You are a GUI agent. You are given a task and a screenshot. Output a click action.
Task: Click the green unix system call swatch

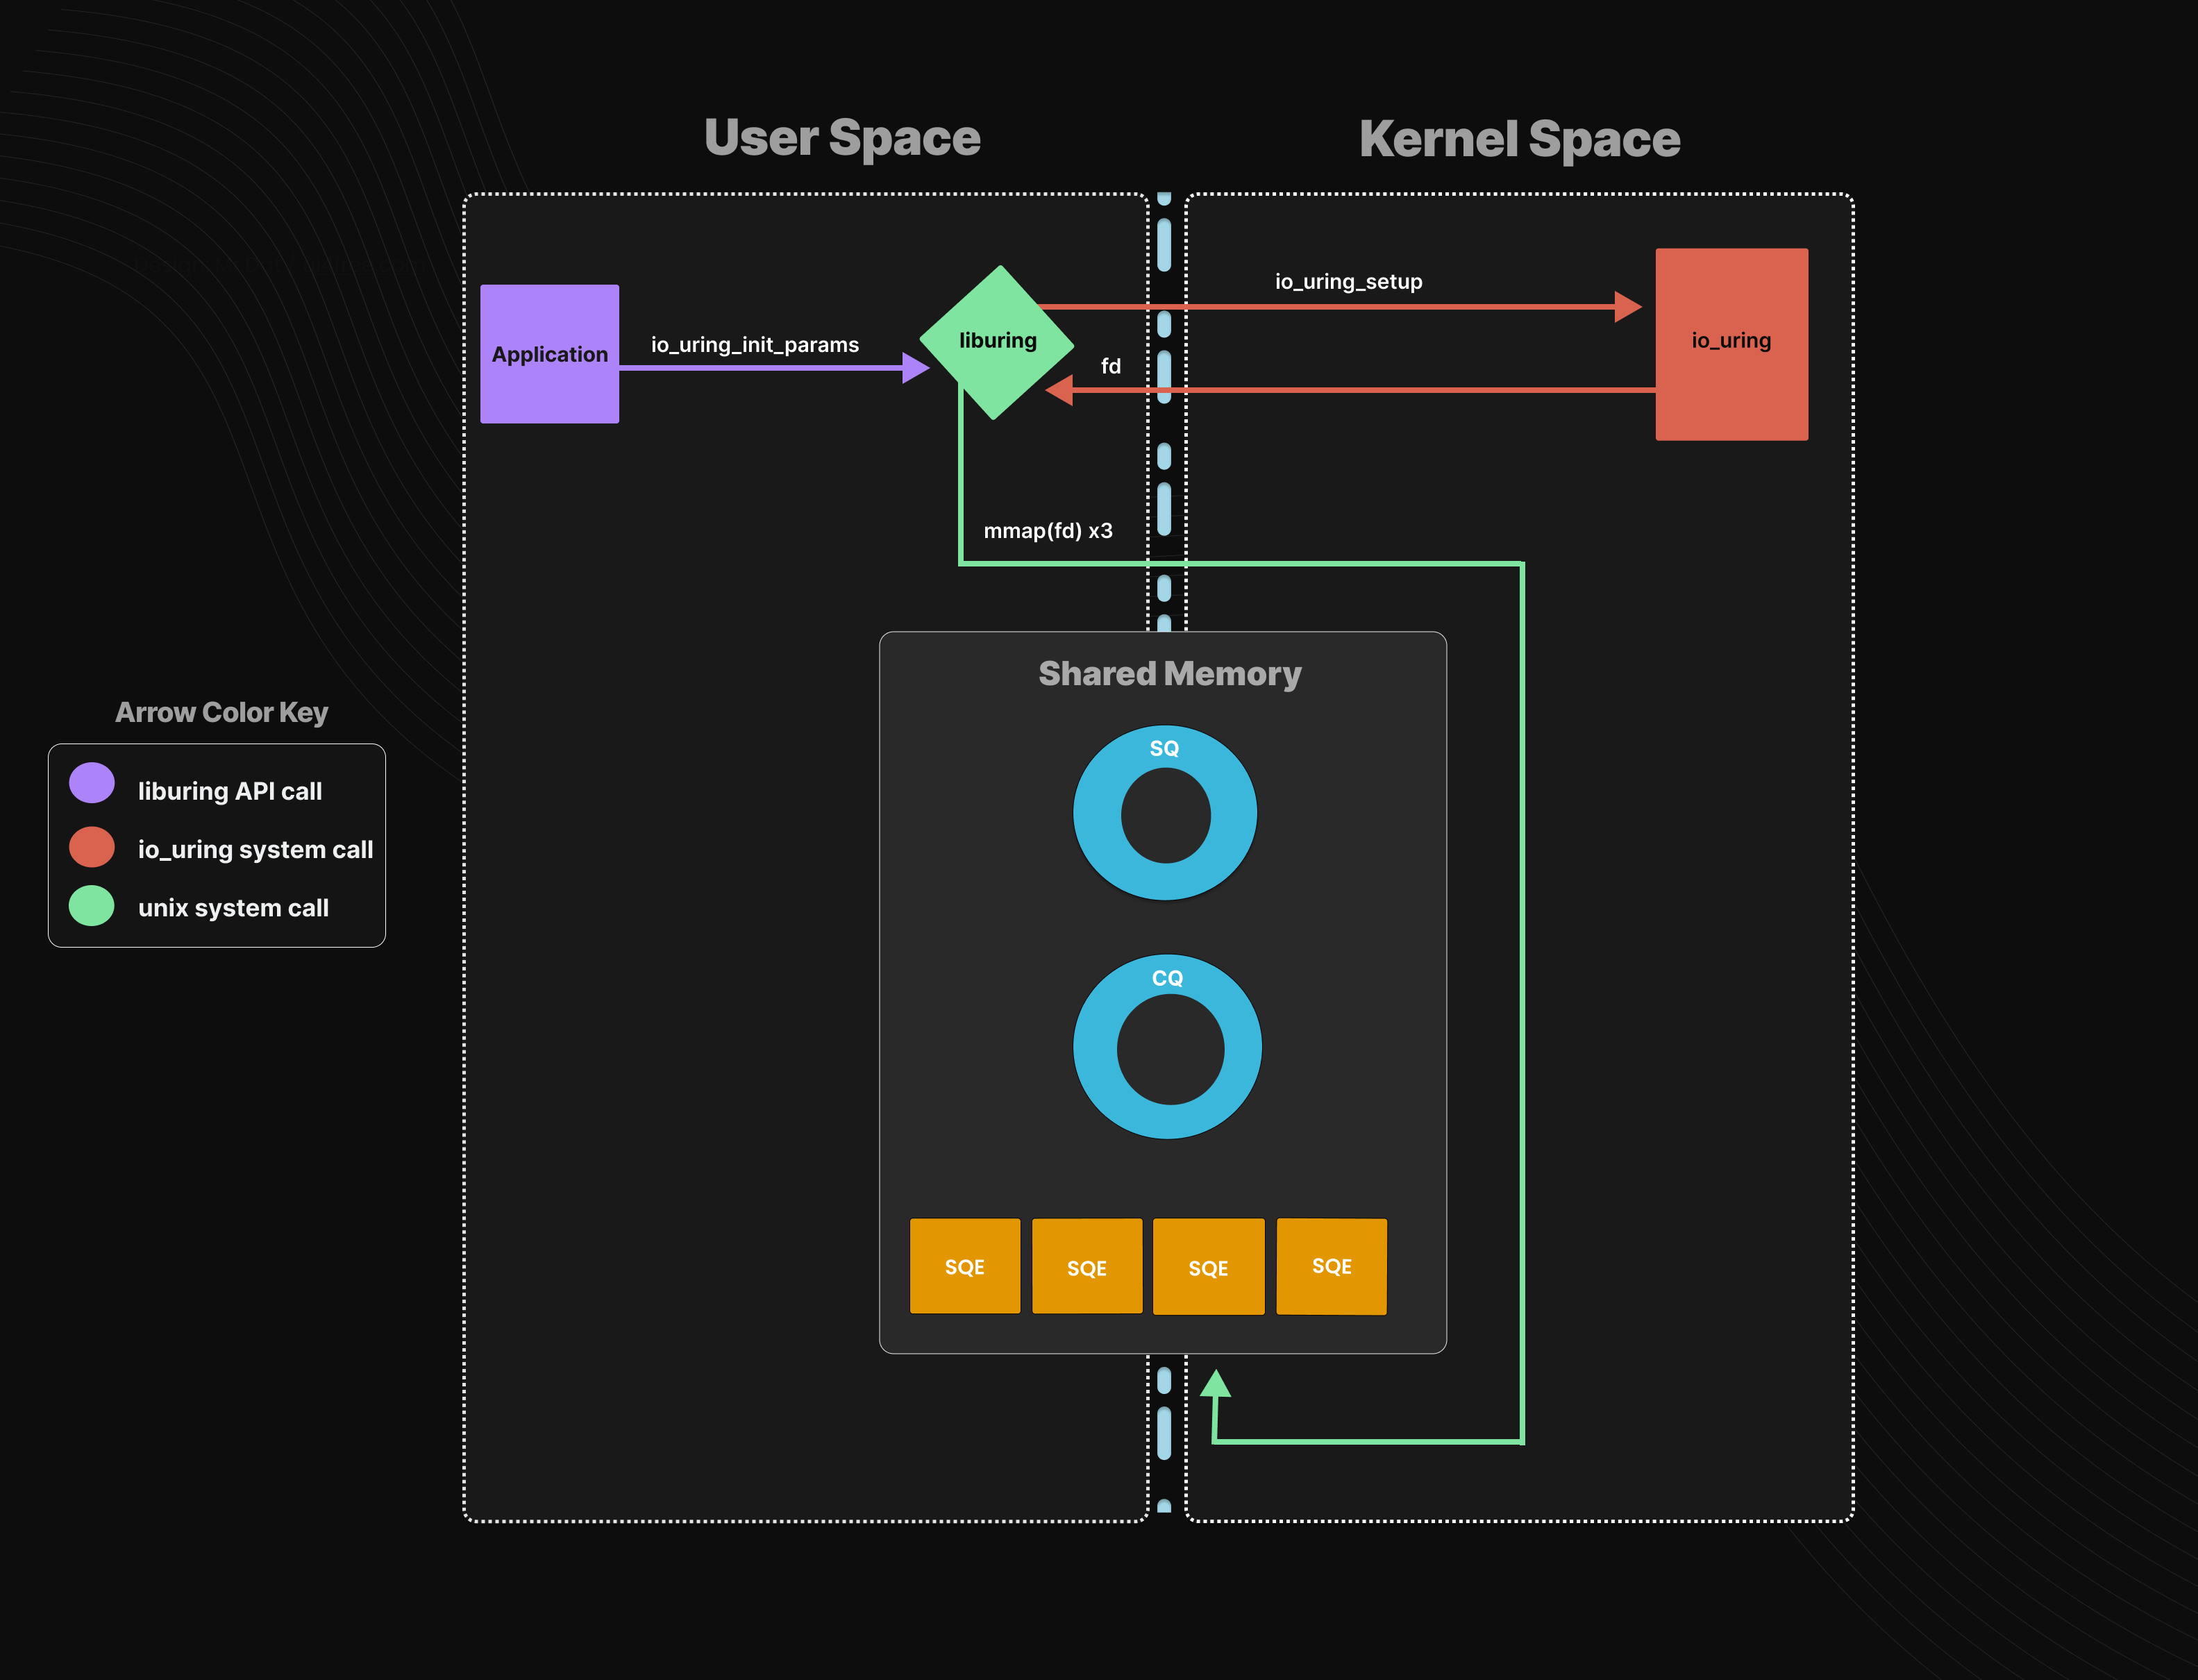click(92, 906)
